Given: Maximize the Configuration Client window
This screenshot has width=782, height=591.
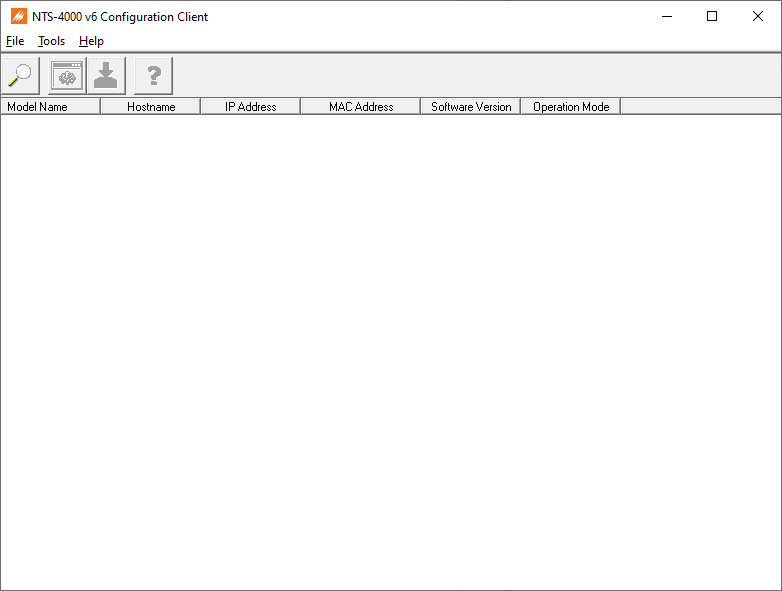Looking at the screenshot, I should pos(712,16).
